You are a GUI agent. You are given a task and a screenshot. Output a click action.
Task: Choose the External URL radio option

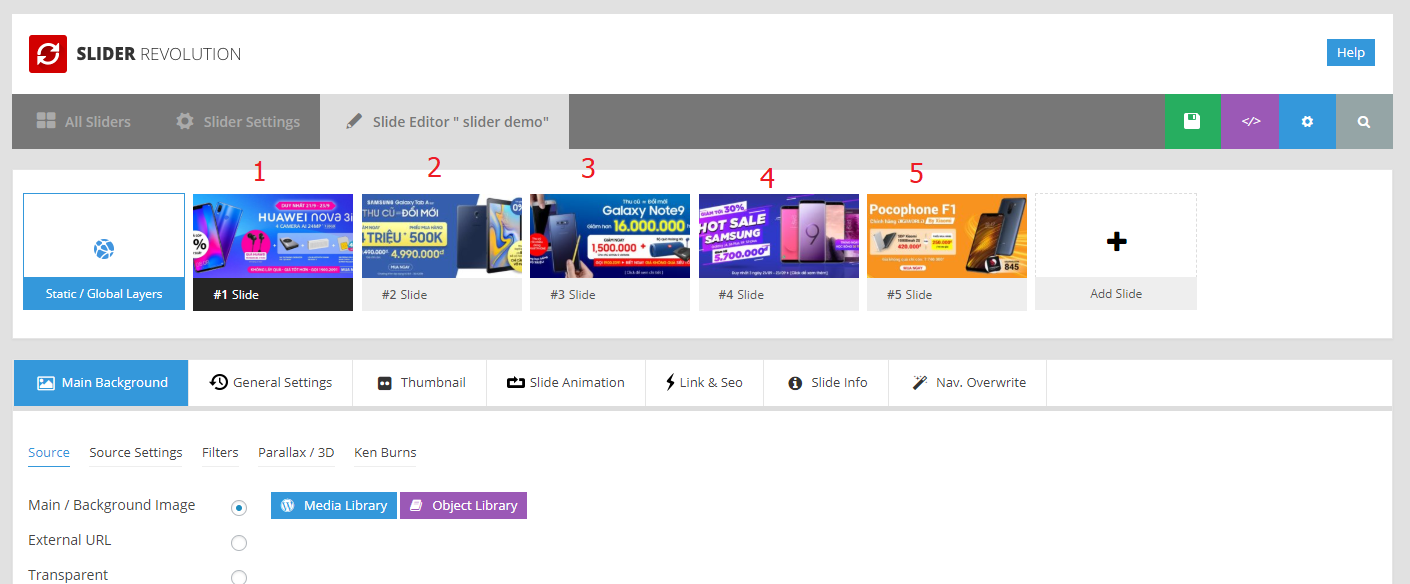point(239,543)
